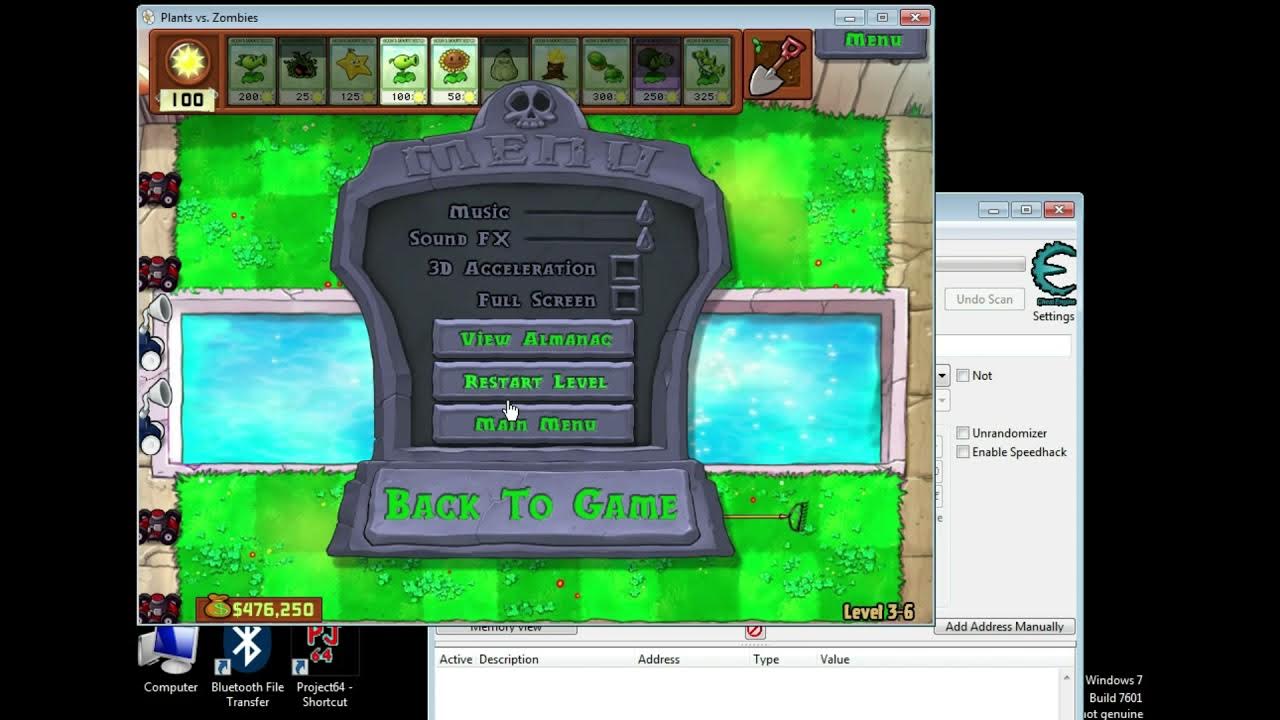Go to Main Menu
Screen dimensions: 1280x720
point(534,424)
